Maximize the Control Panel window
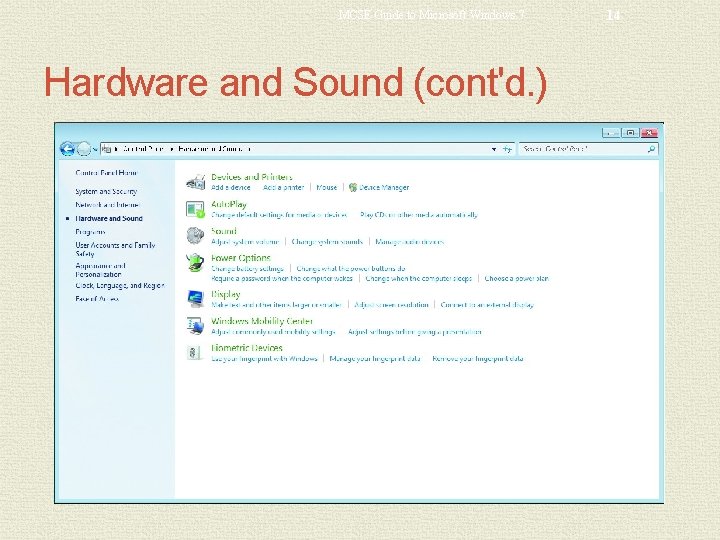Viewport: 720px width, 540px height. pos(630,133)
